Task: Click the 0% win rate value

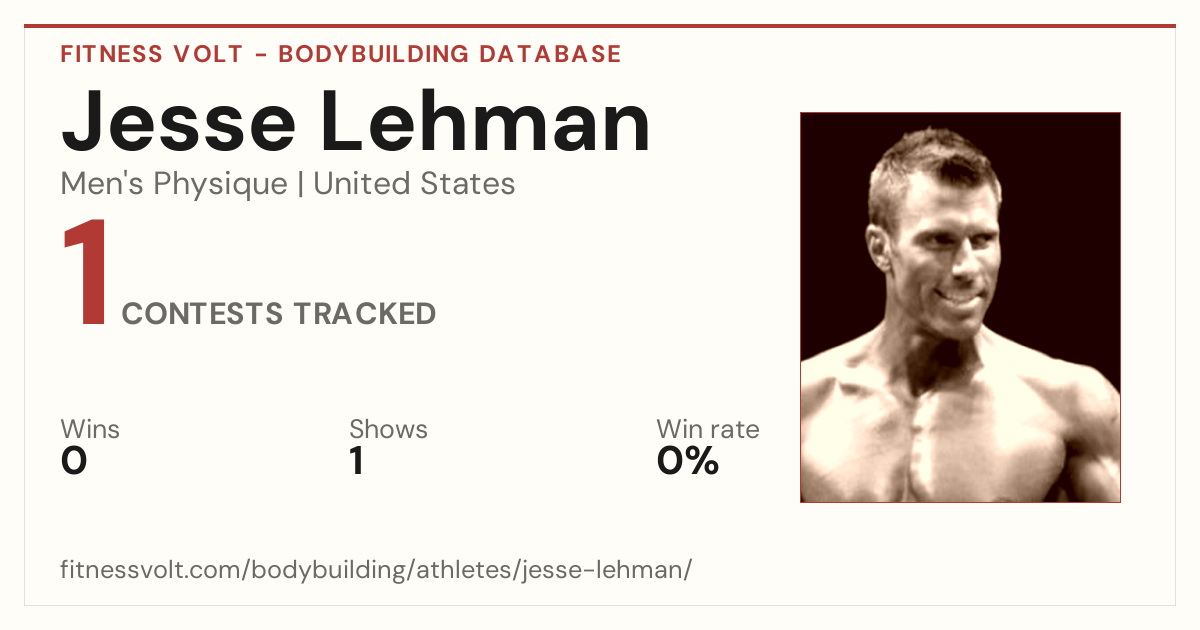Action: pos(688,461)
